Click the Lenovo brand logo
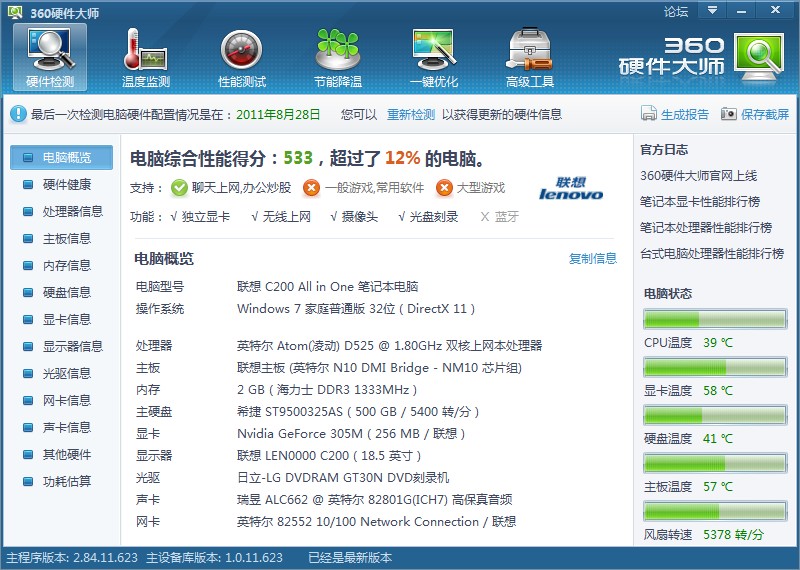800x570 pixels. coord(571,189)
